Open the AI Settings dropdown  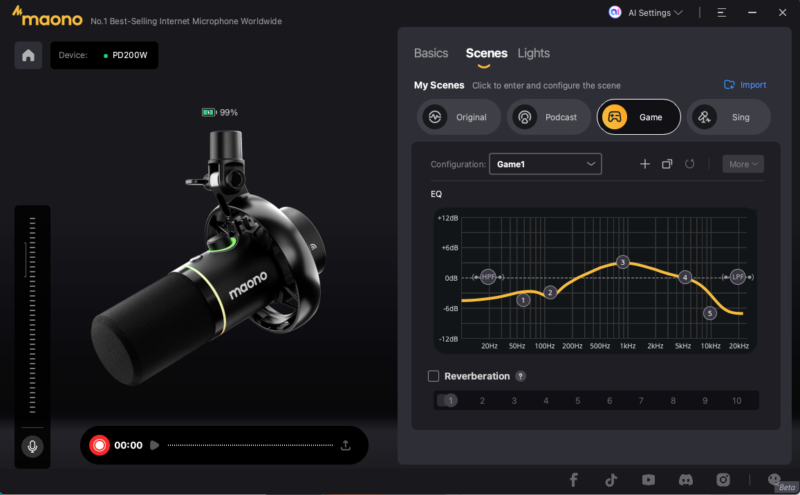646,13
